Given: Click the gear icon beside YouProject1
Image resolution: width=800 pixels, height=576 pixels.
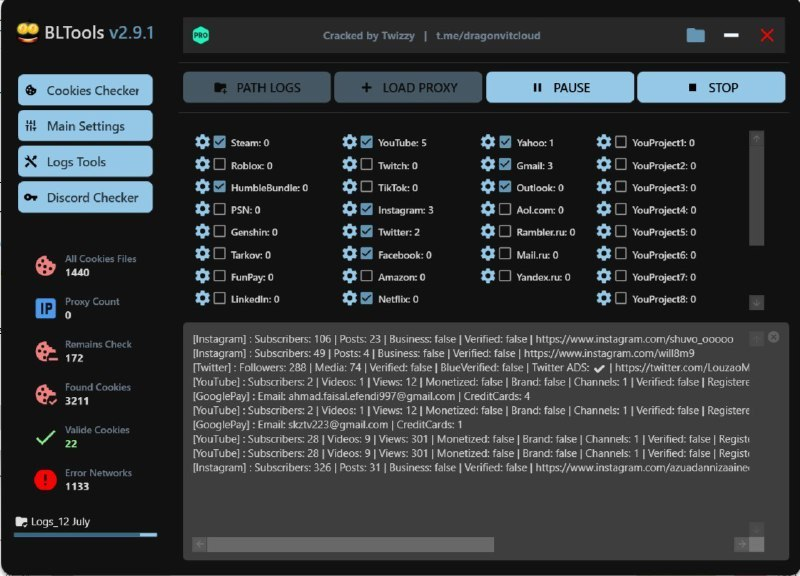Looking at the screenshot, I should [603, 143].
